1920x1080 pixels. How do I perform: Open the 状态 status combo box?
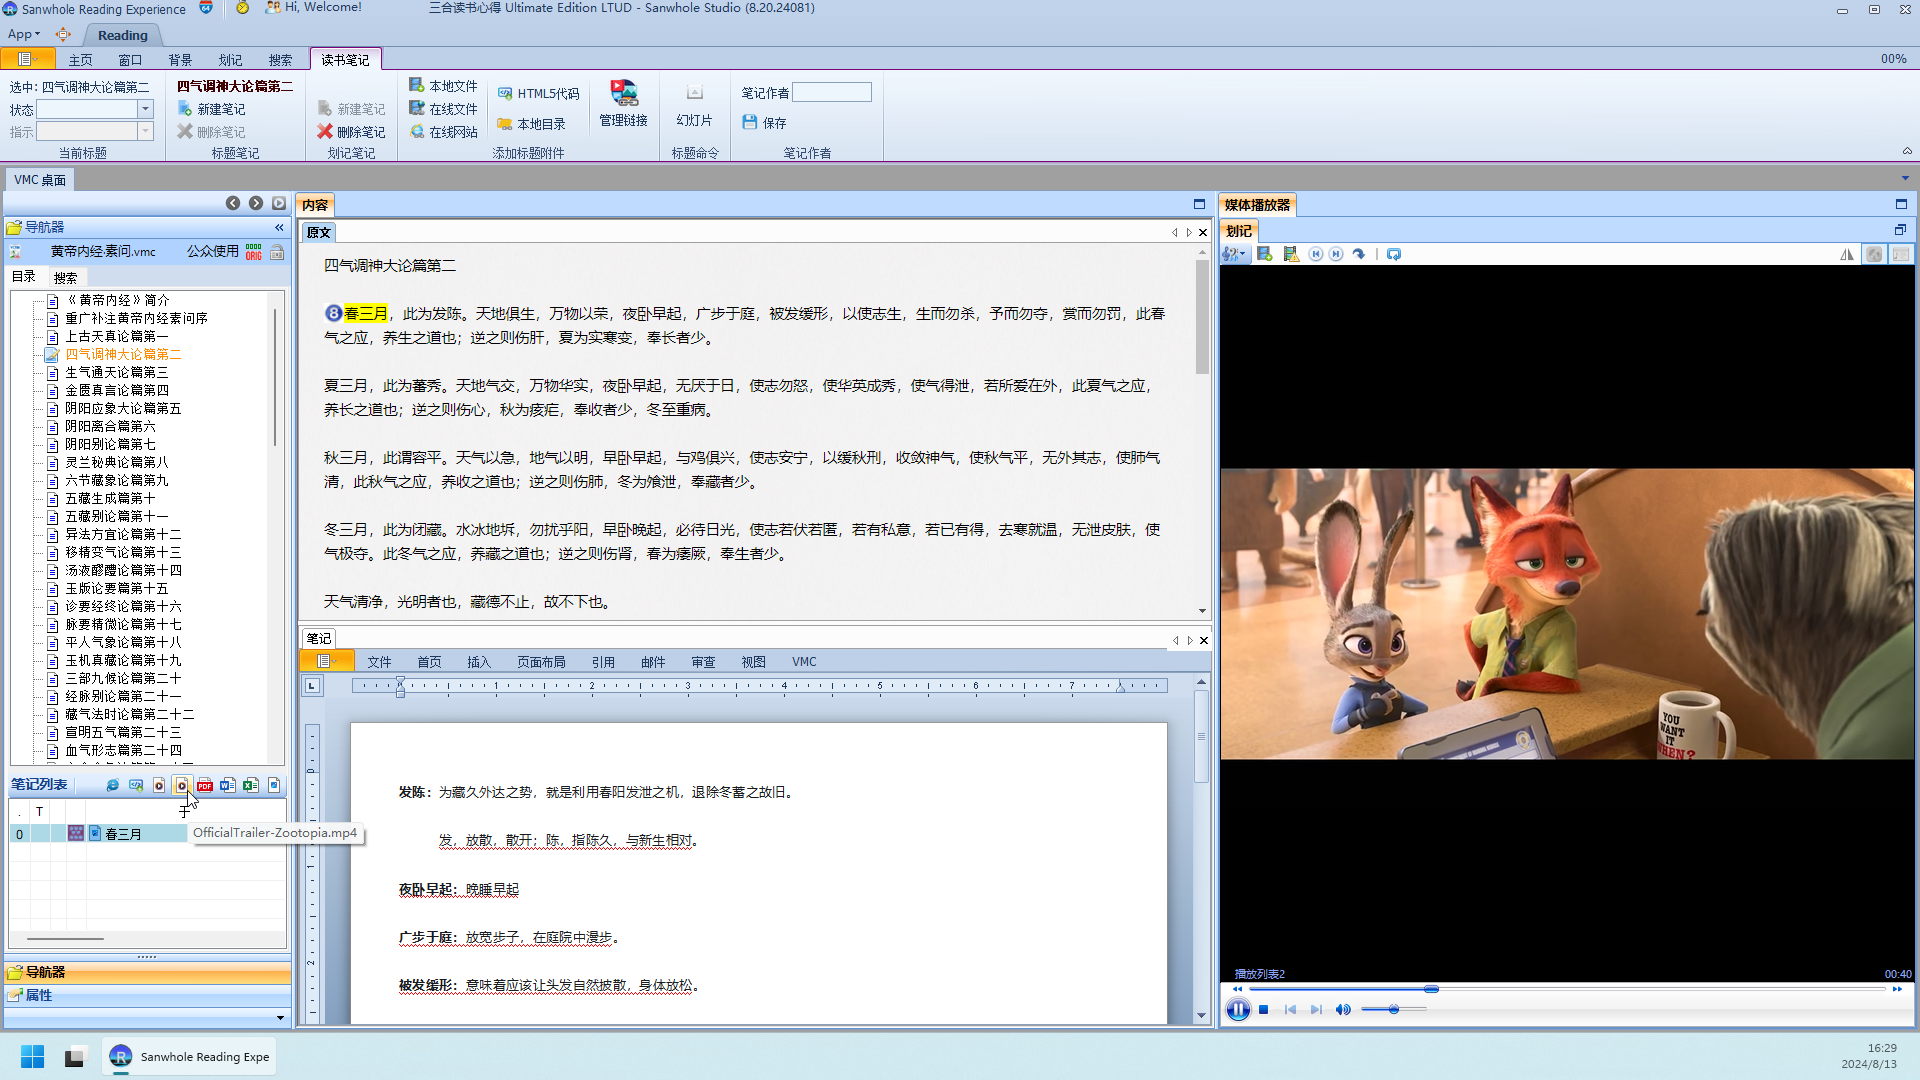(x=145, y=109)
